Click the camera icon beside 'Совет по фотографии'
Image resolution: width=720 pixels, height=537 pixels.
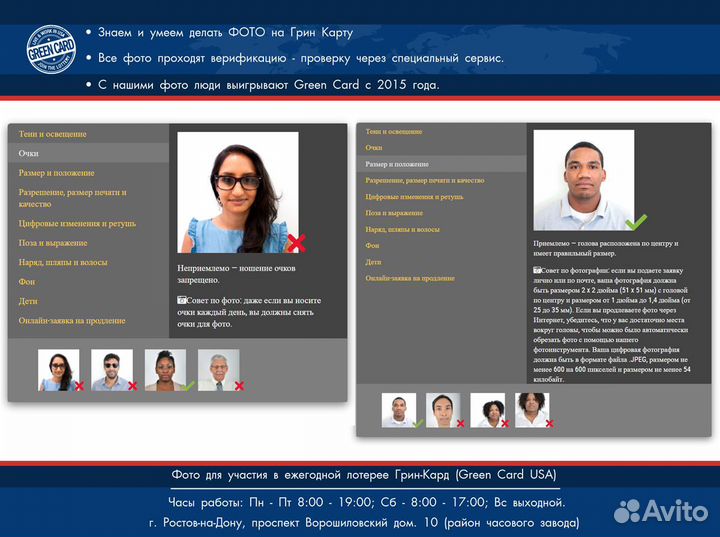pyautogui.click(x=537, y=270)
